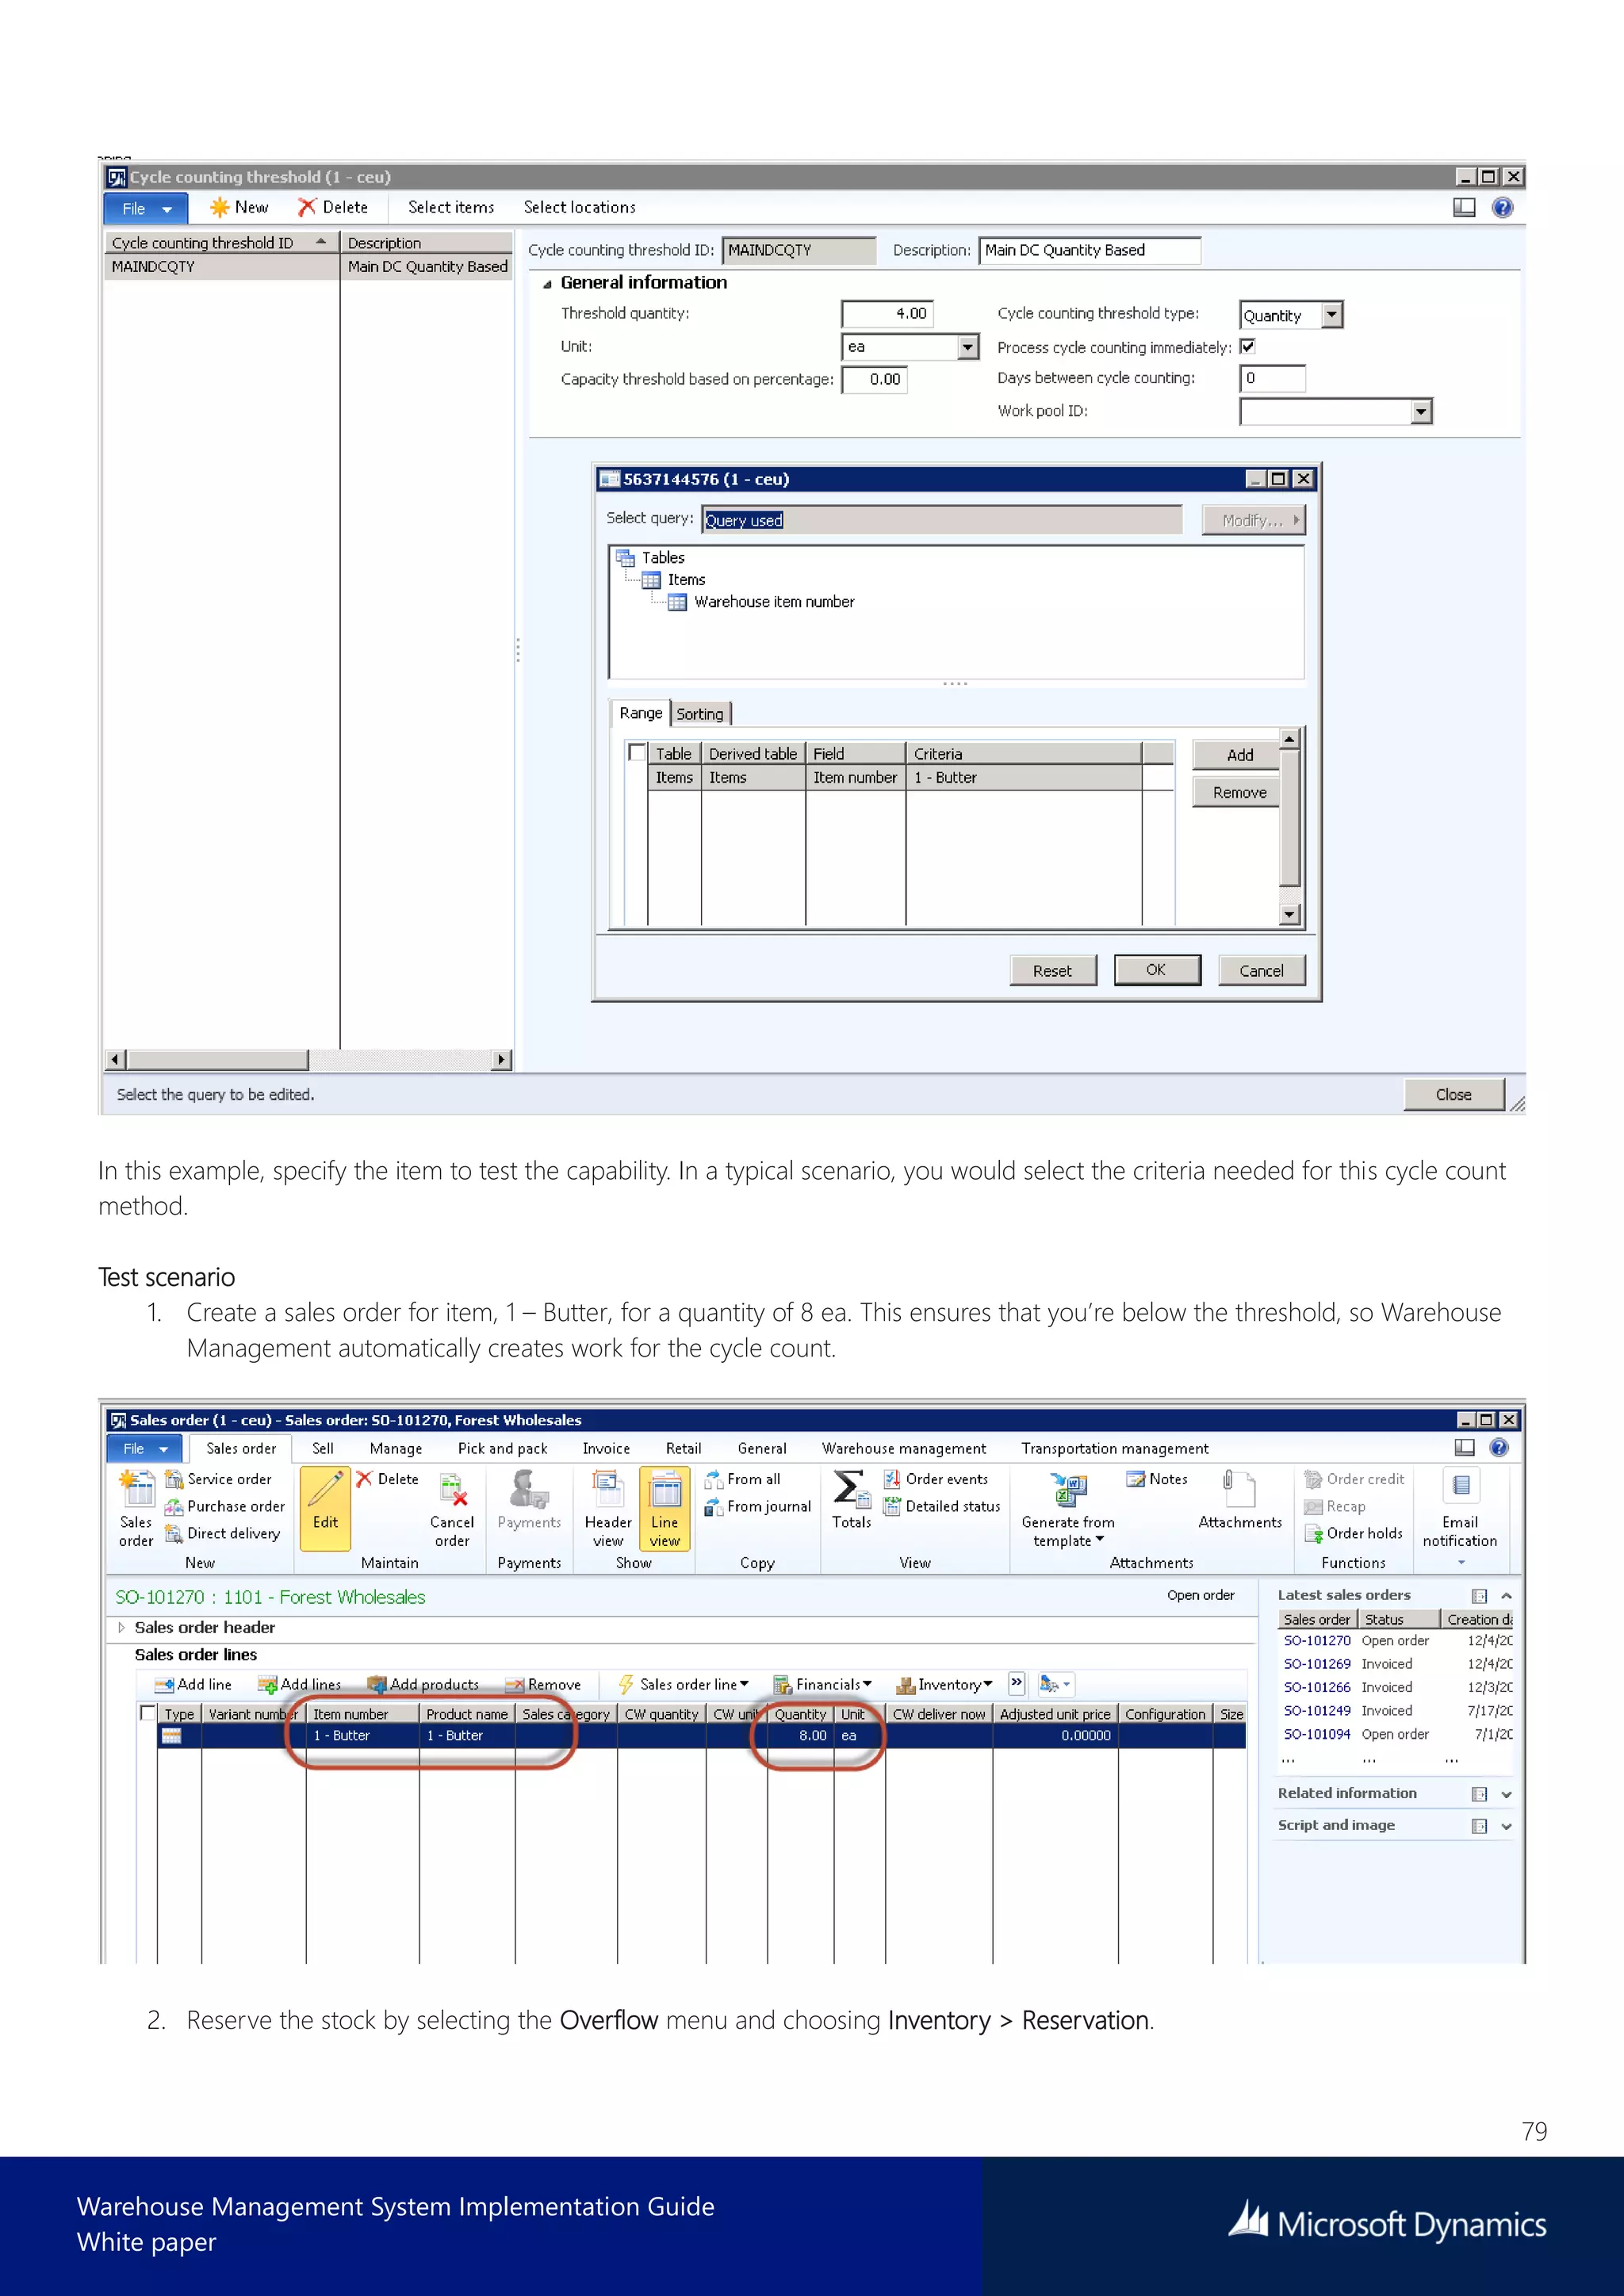This screenshot has width=1624, height=2296.
Task: Expand Sales order header section
Action: pyautogui.click(x=122, y=1627)
